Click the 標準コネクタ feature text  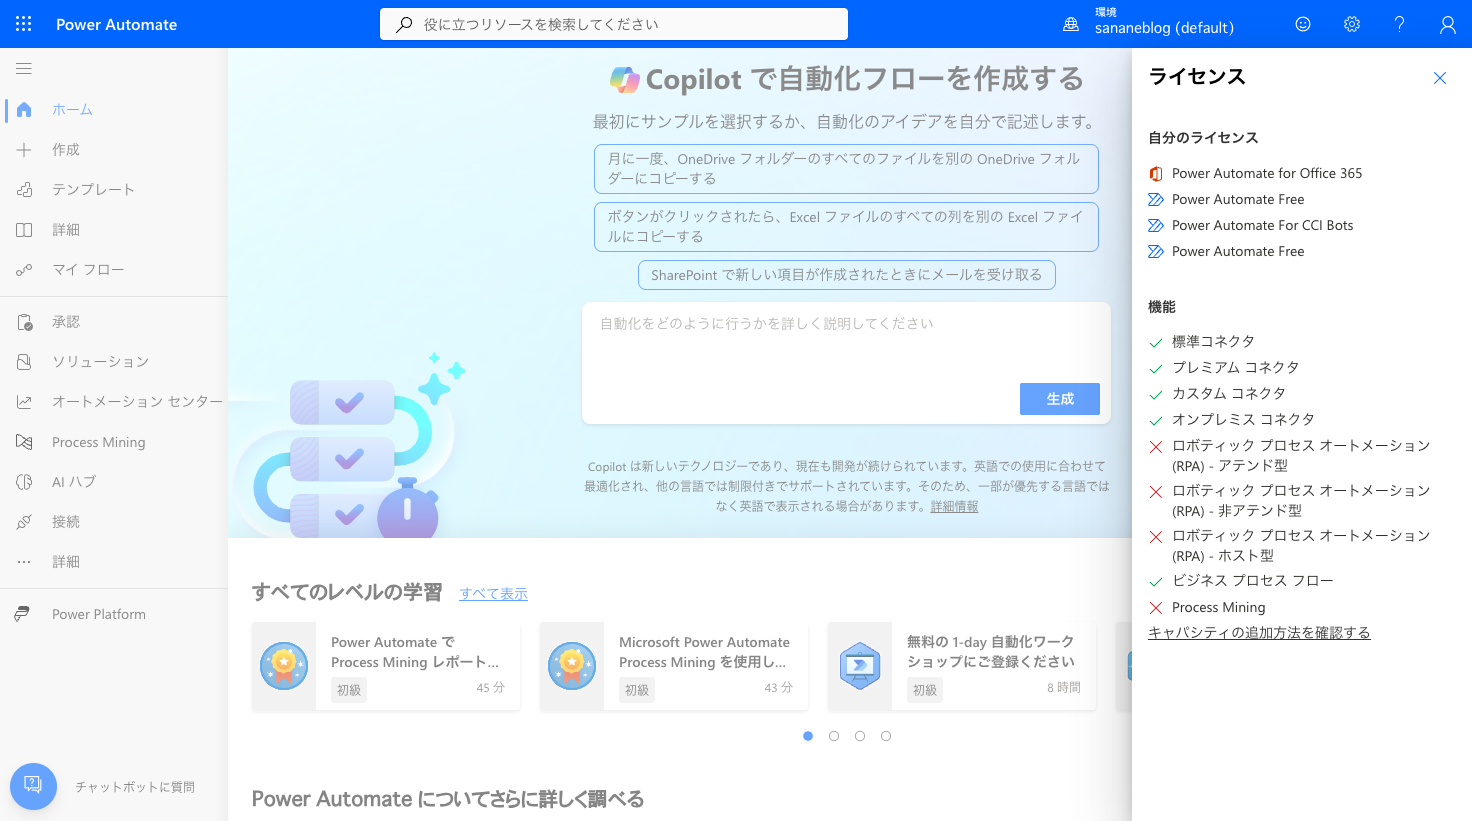[x=1213, y=342]
